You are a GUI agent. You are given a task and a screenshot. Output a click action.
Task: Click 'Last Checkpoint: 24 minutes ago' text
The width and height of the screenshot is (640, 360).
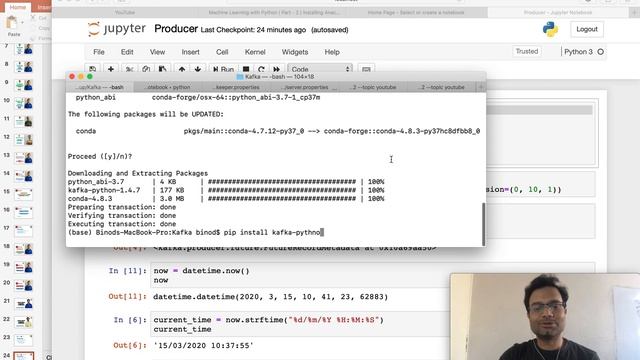pyautogui.click(x=253, y=30)
